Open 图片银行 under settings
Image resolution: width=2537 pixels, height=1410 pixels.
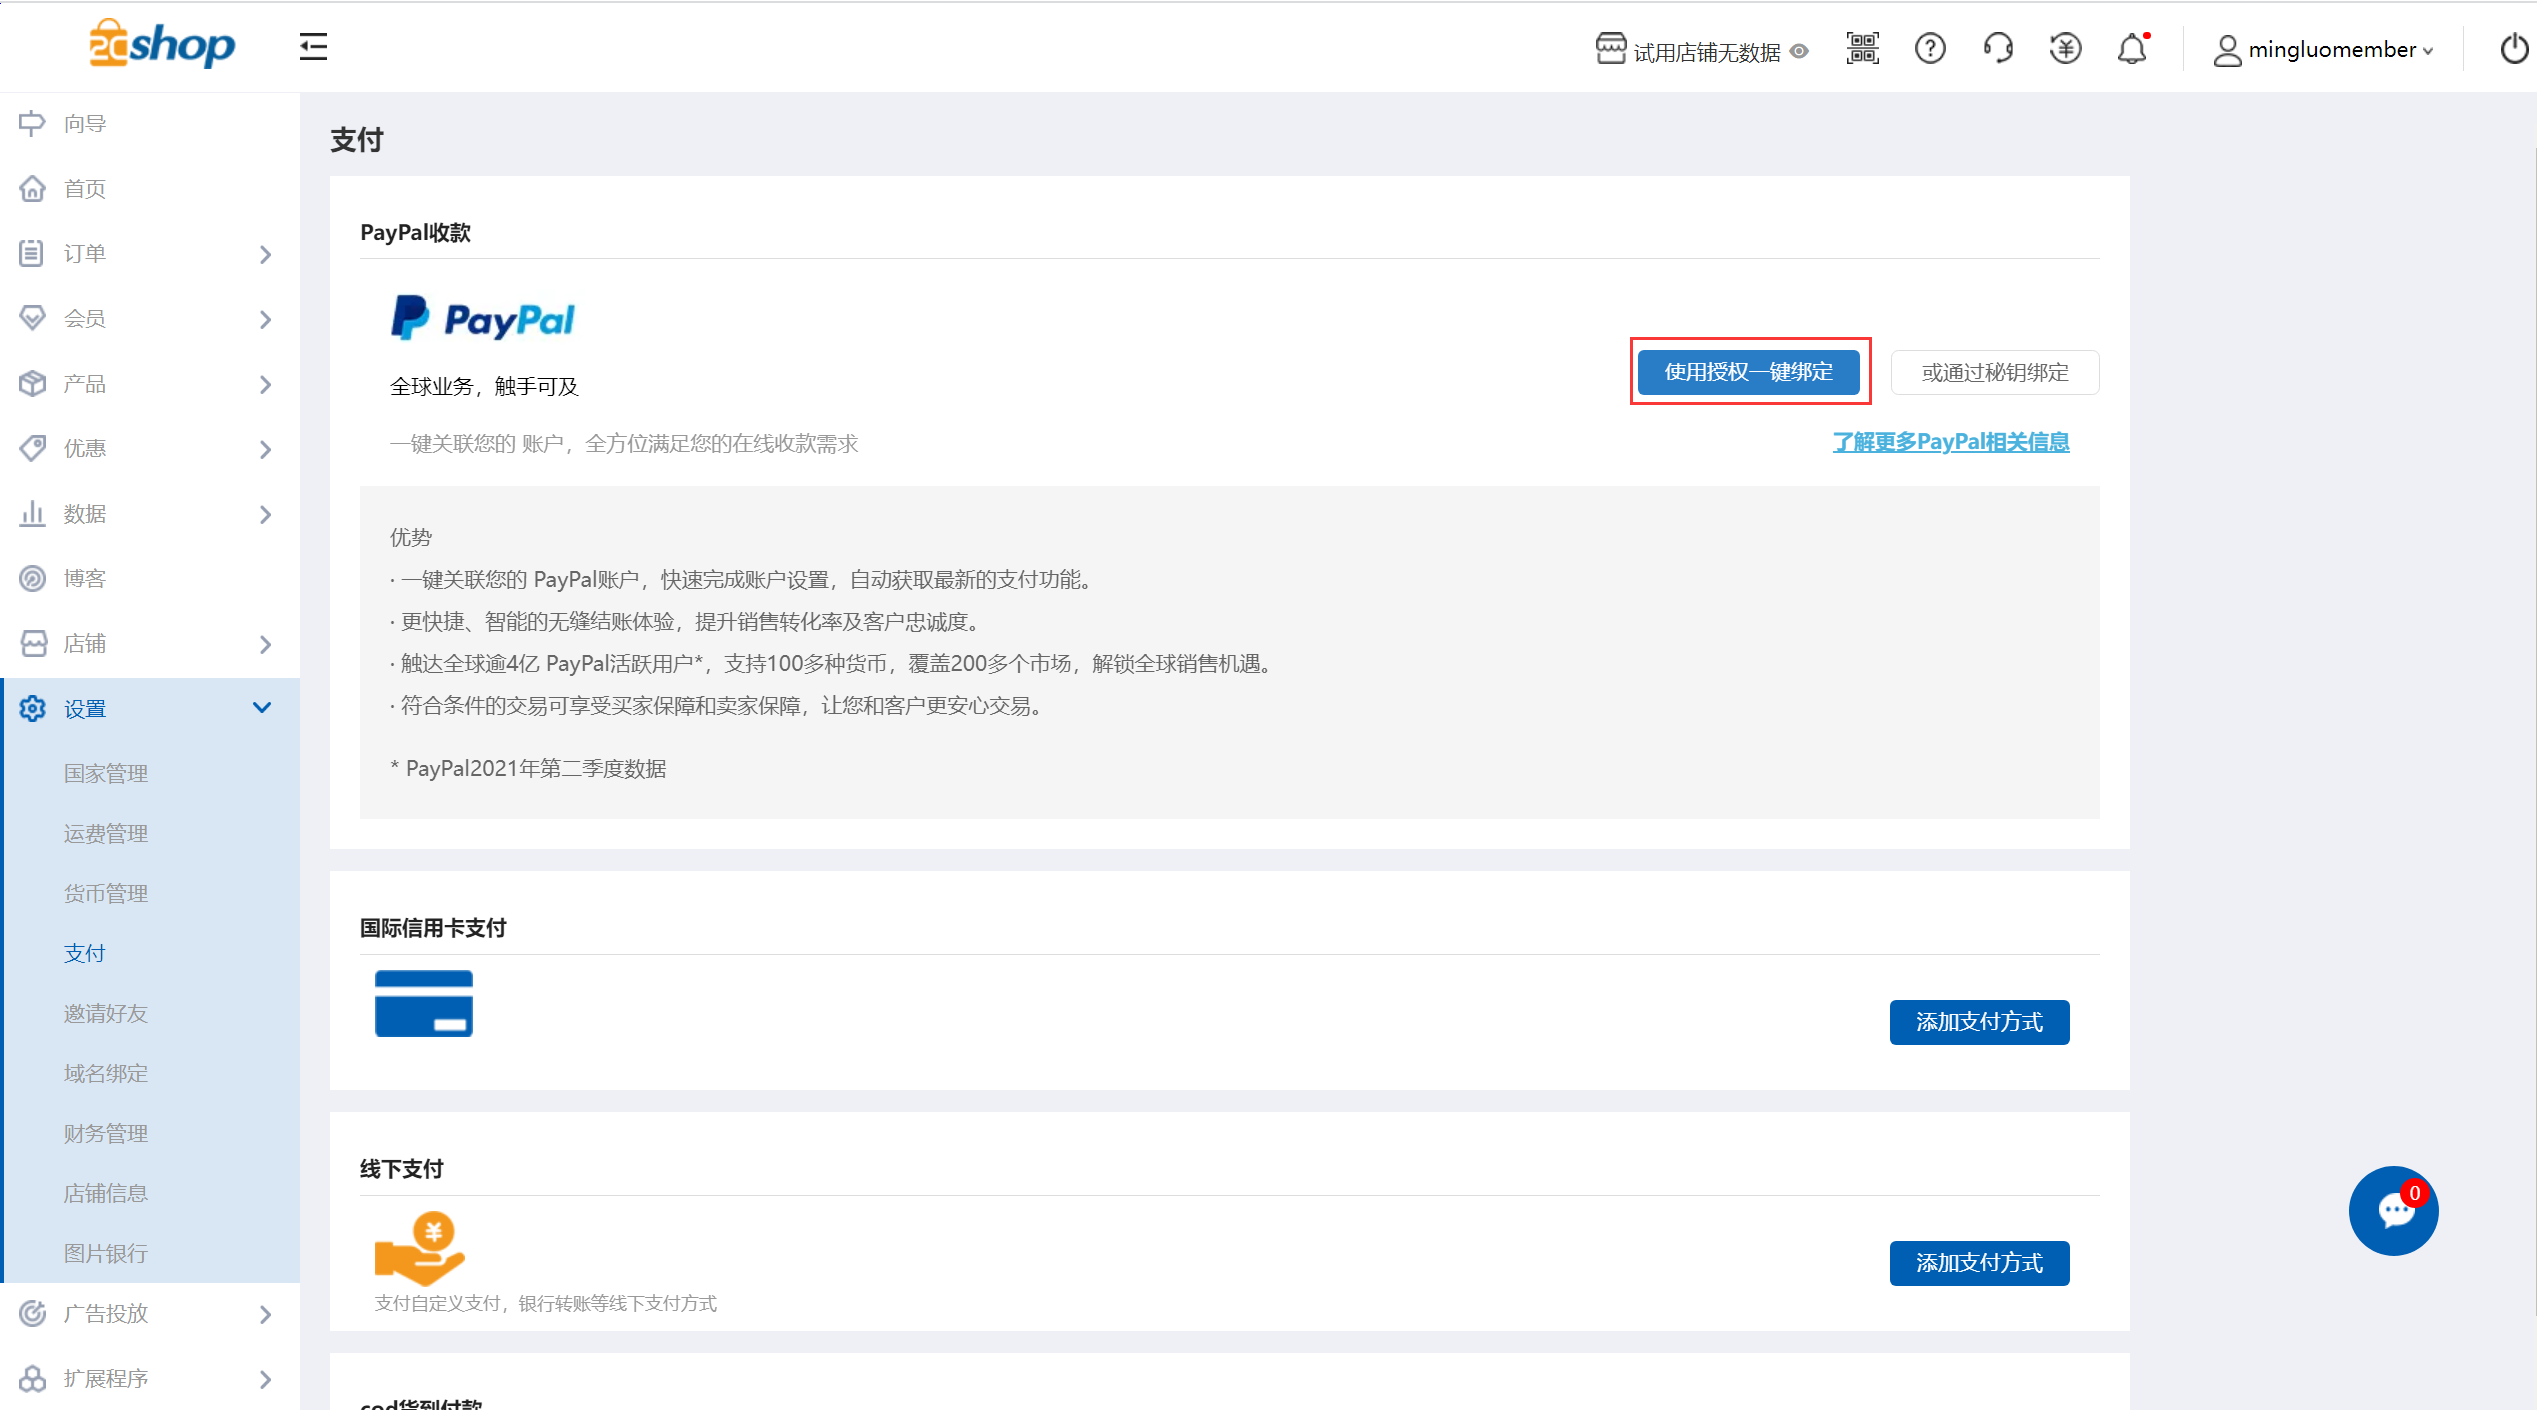coord(106,1253)
